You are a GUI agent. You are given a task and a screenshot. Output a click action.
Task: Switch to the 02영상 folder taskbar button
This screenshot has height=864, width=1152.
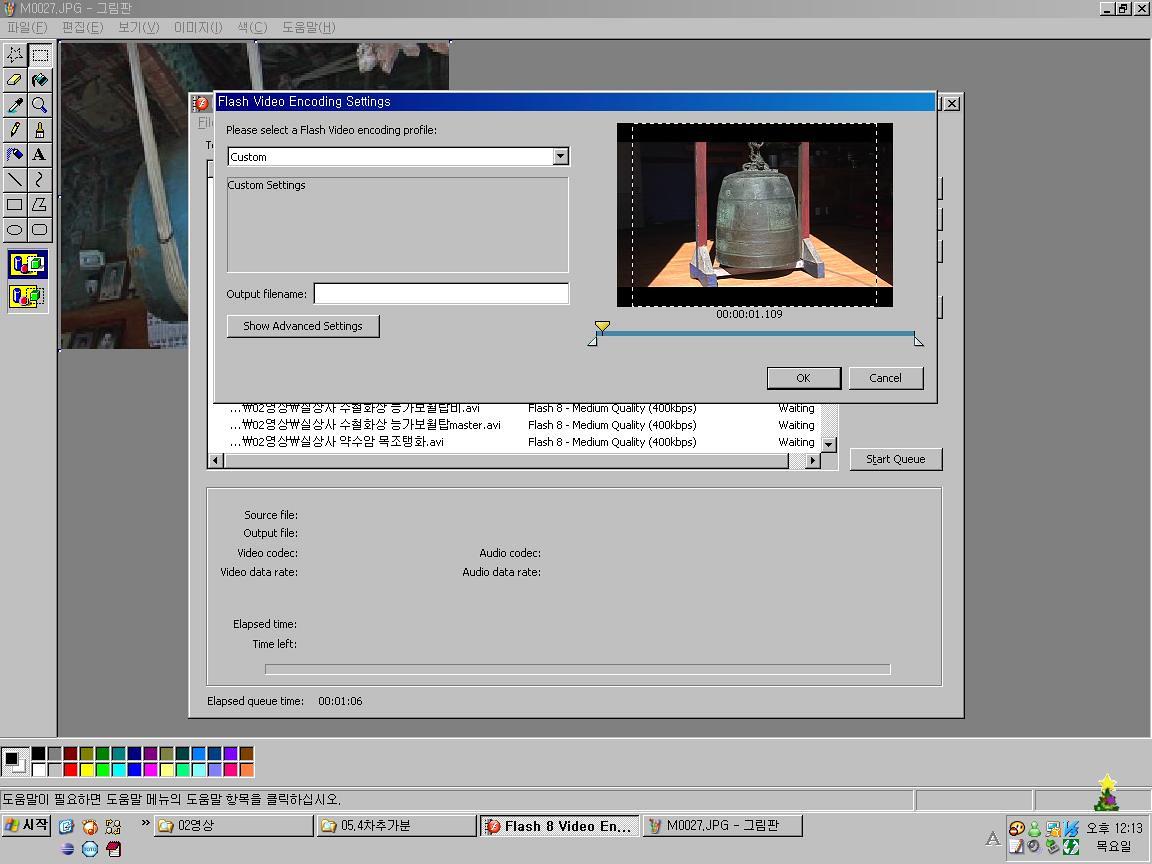click(234, 826)
